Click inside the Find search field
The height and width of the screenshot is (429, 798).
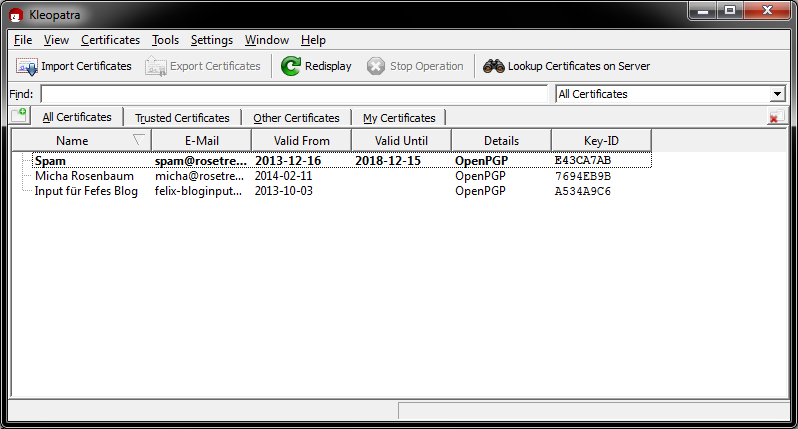[x=295, y=94]
